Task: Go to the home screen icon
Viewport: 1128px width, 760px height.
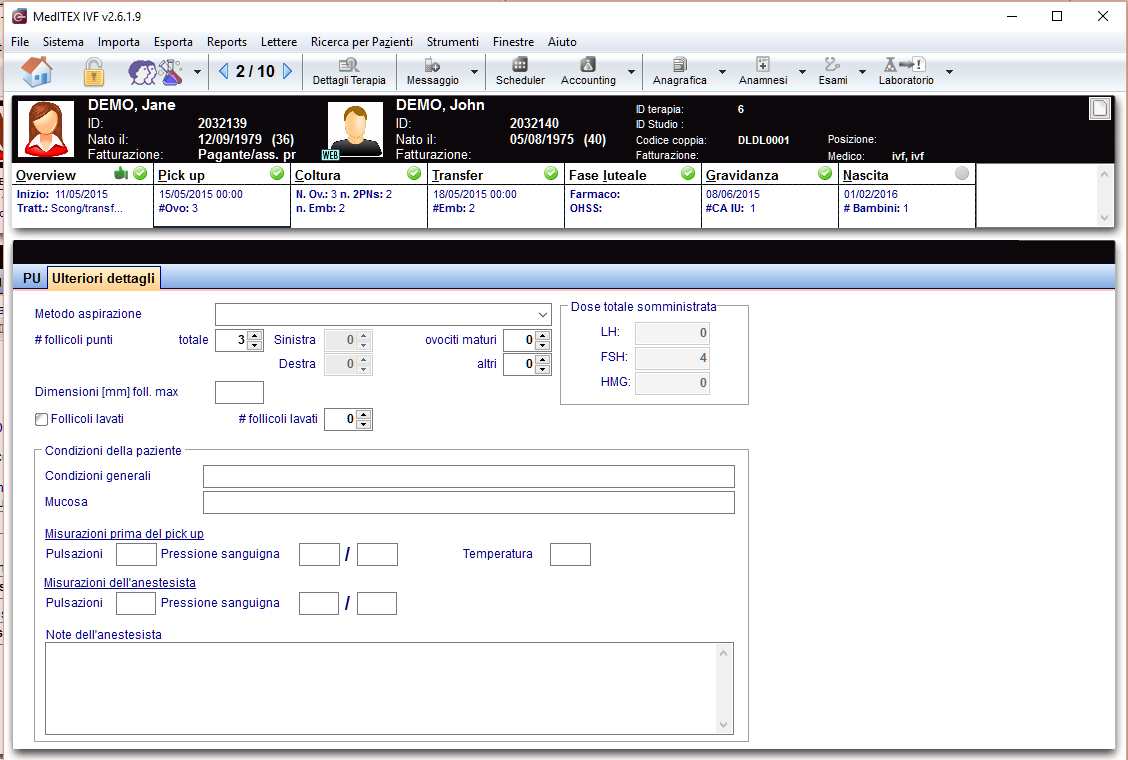Action: coord(37,71)
